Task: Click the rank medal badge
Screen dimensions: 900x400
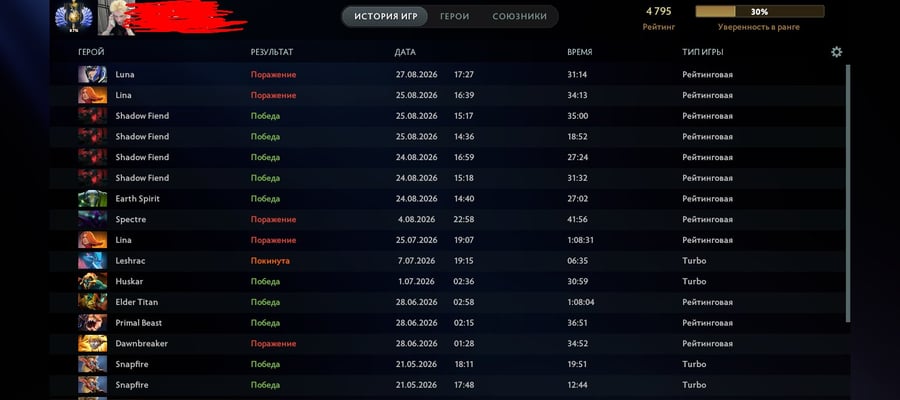Action: pos(72,17)
